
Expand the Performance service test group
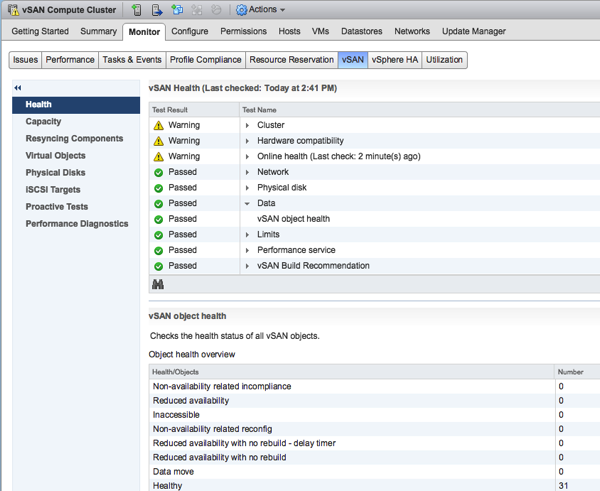pos(247,250)
